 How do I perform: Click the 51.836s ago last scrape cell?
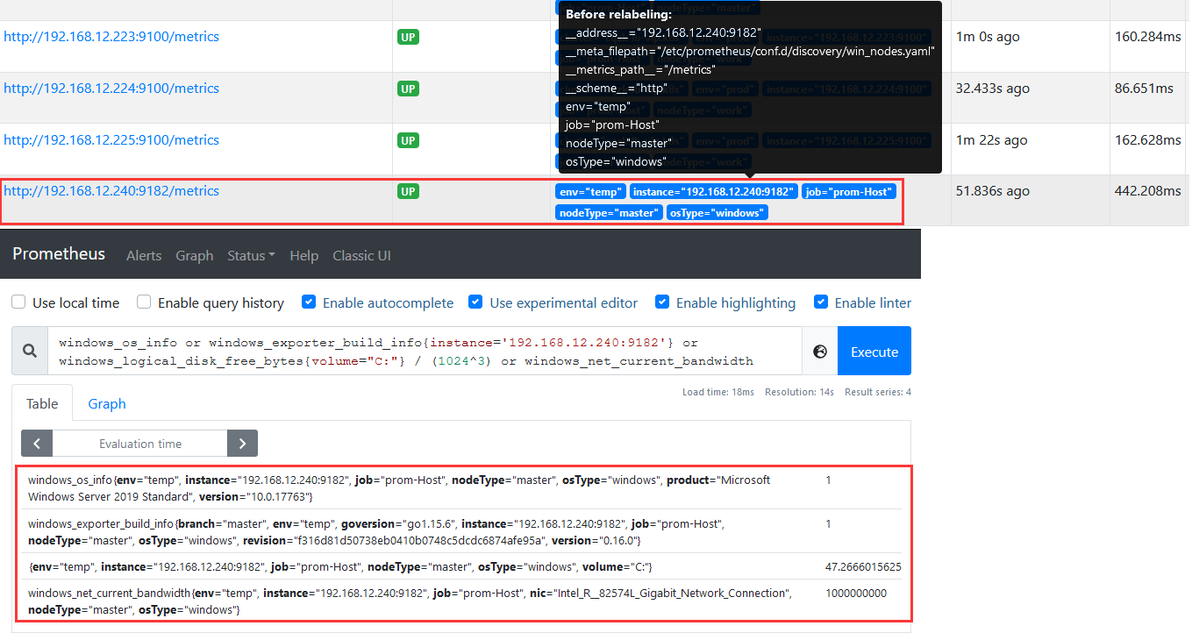[x=992, y=191]
